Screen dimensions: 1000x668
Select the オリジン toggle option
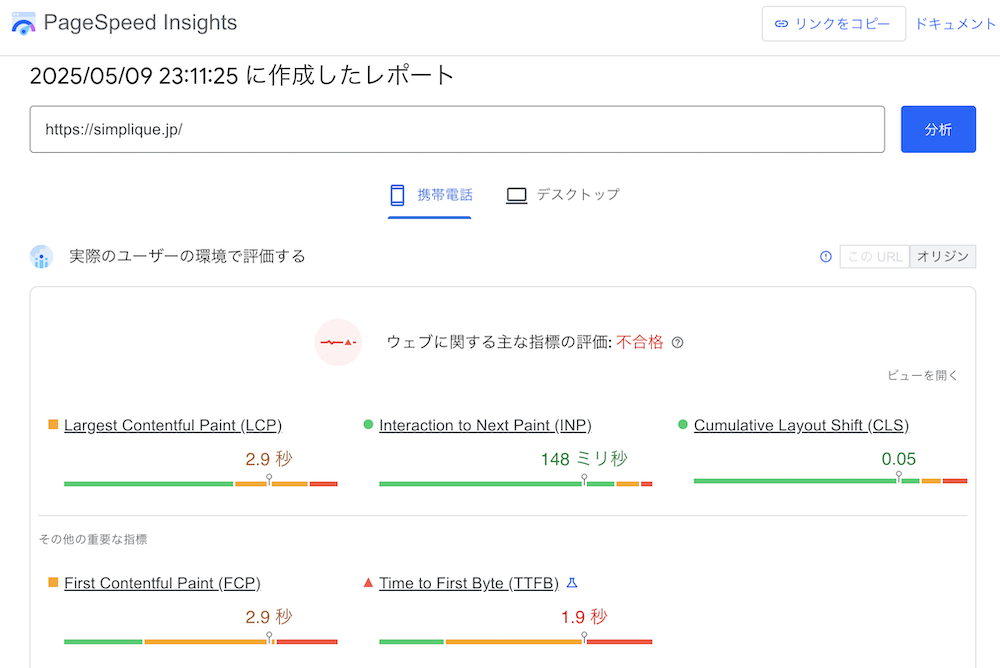943,256
